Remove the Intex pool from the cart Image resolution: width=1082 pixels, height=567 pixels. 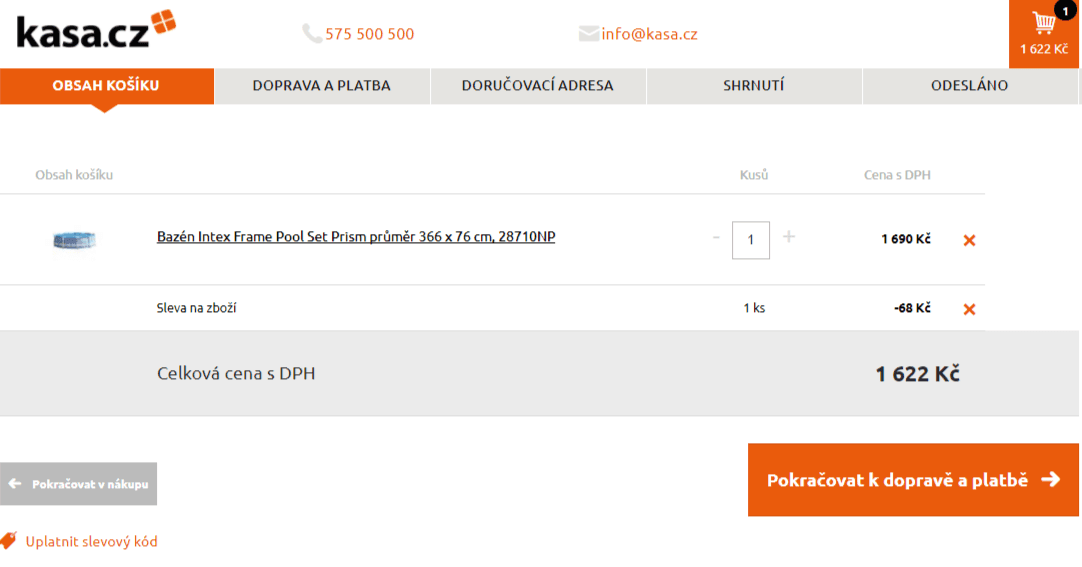click(x=969, y=240)
